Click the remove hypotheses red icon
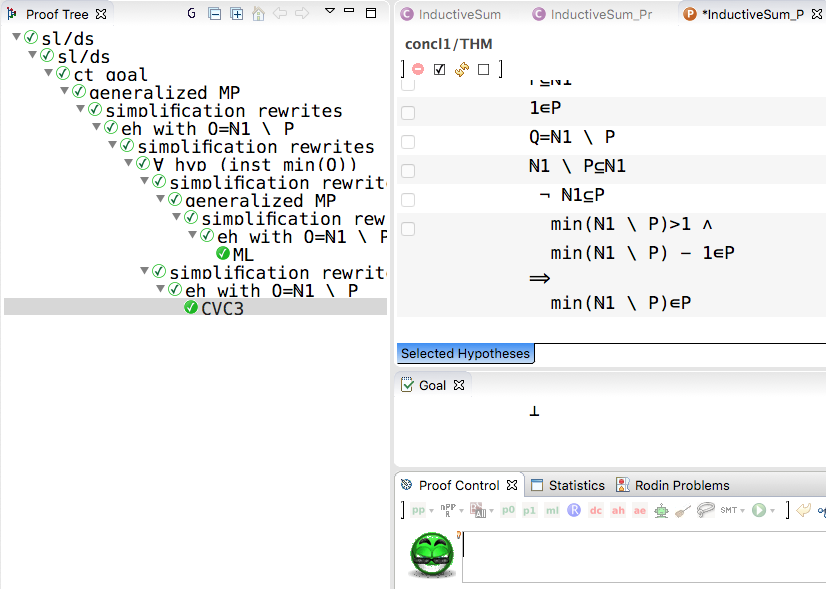Screen dimensions: 826x589 click(x=418, y=69)
